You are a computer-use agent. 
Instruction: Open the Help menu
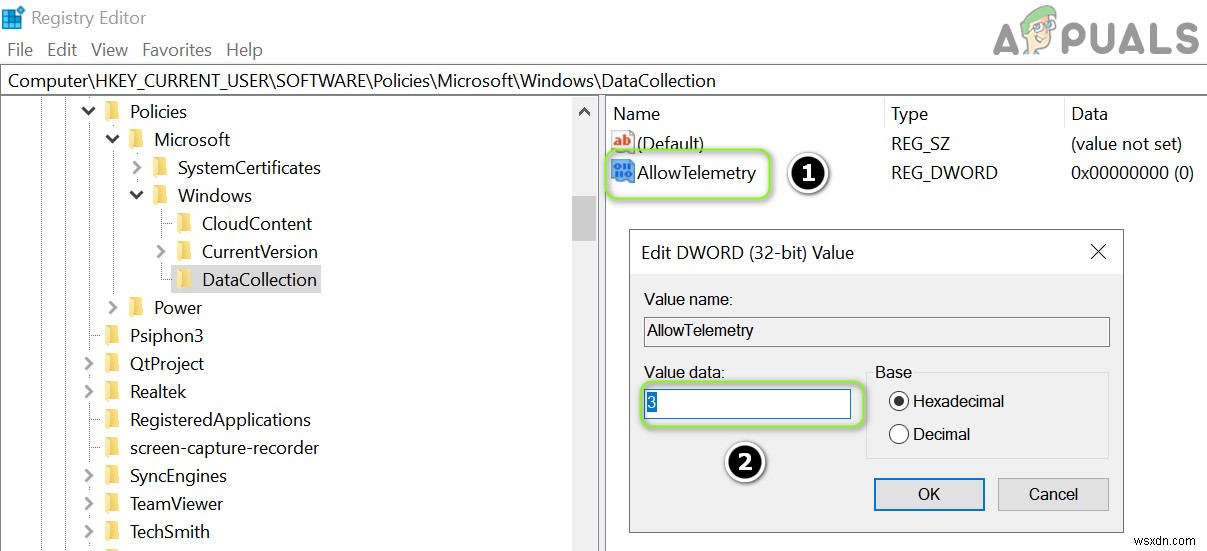coord(245,49)
